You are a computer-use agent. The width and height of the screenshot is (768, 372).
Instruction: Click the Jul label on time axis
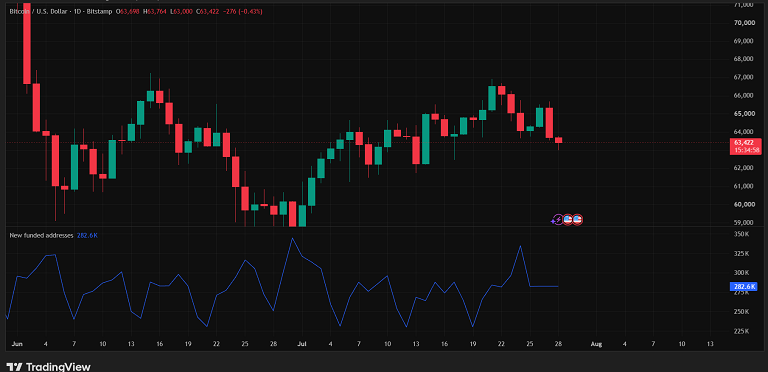pos(302,345)
